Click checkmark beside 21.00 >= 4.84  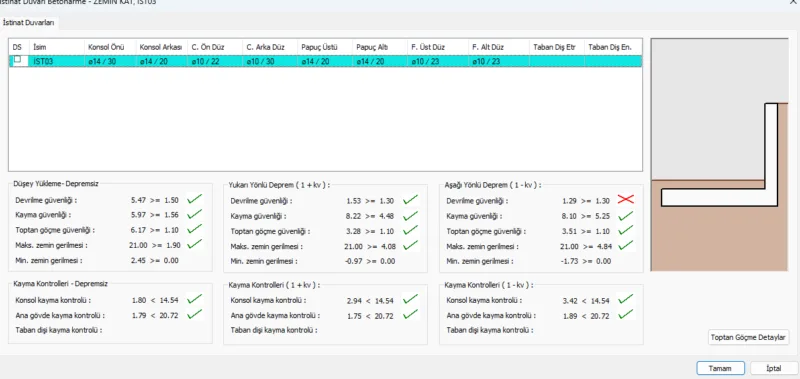pyautogui.click(x=626, y=245)
